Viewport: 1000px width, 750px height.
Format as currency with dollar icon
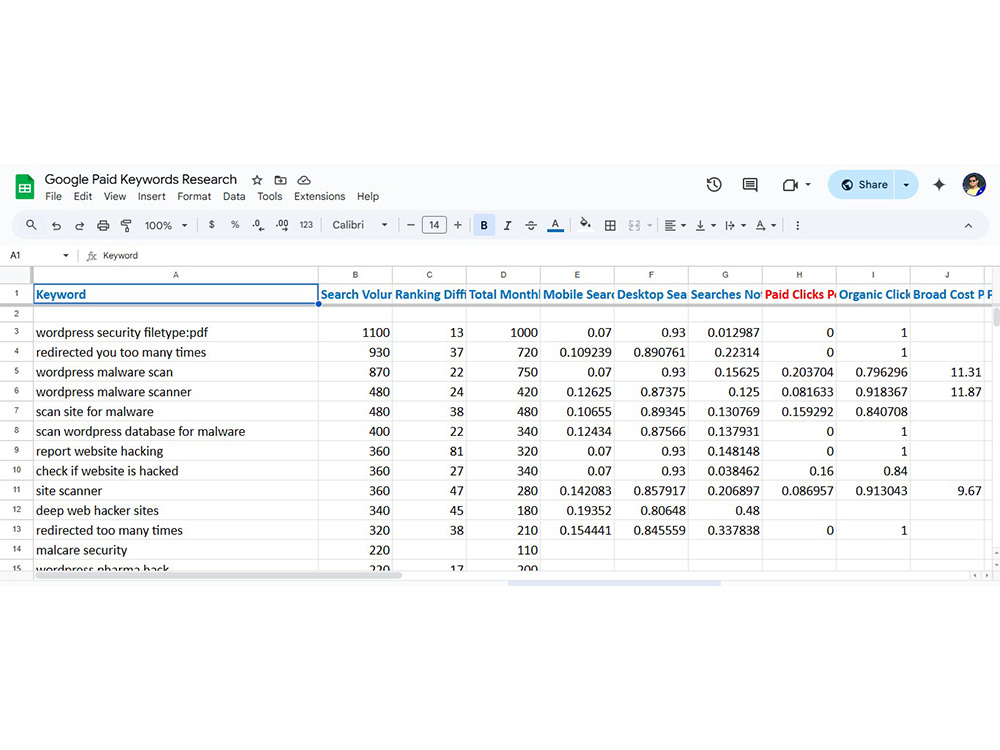(x=212, y=225)
